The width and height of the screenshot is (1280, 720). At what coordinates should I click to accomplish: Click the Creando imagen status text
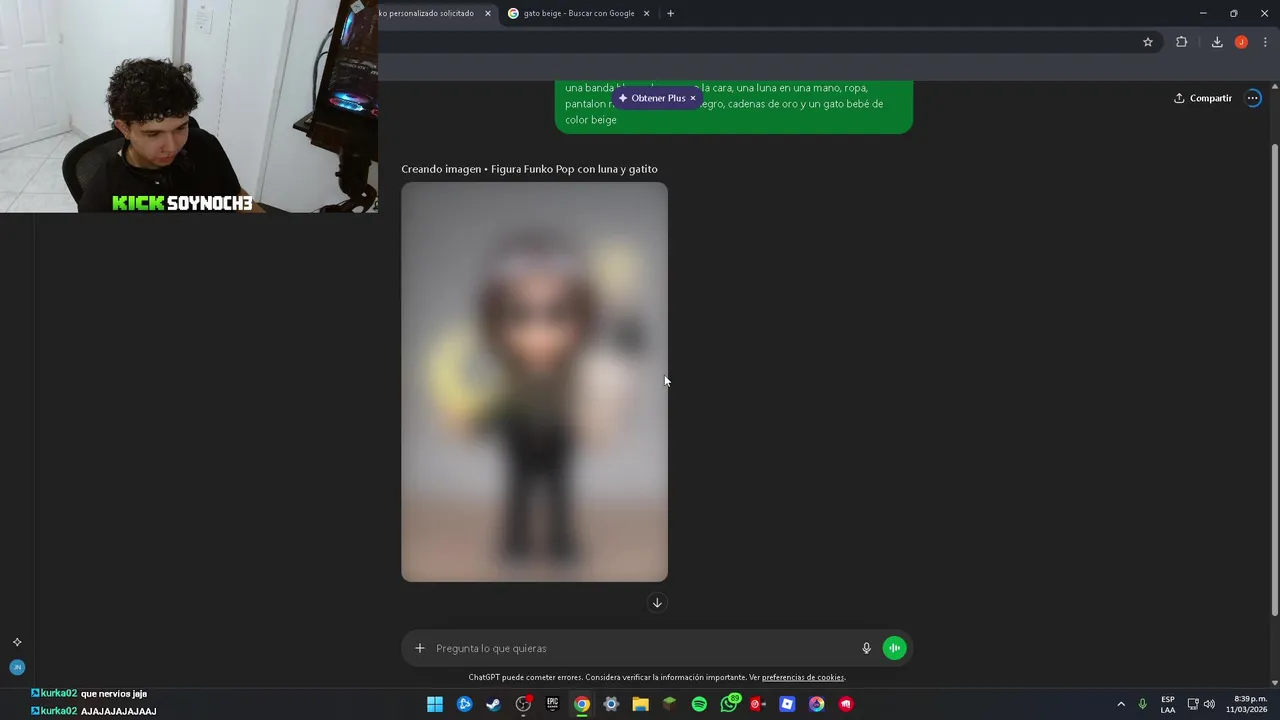529,169
